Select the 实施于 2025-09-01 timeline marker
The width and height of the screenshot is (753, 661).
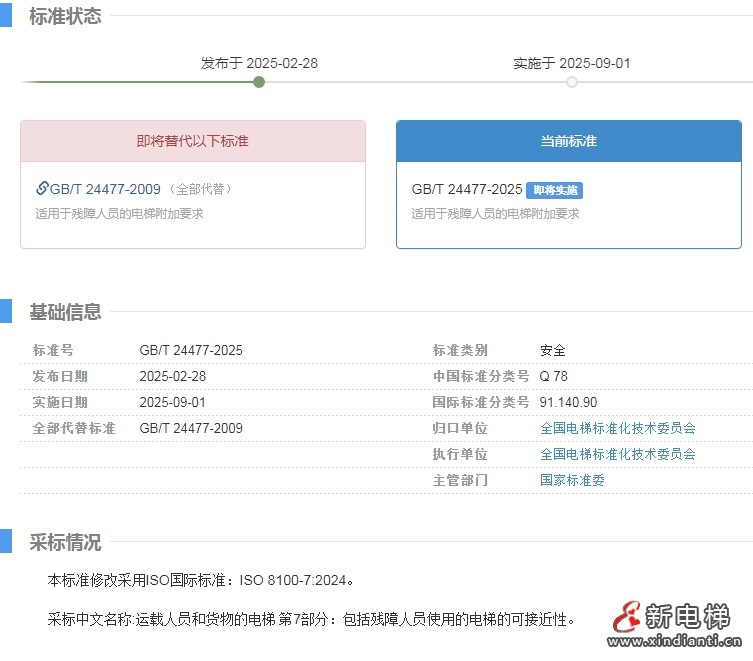571,82
